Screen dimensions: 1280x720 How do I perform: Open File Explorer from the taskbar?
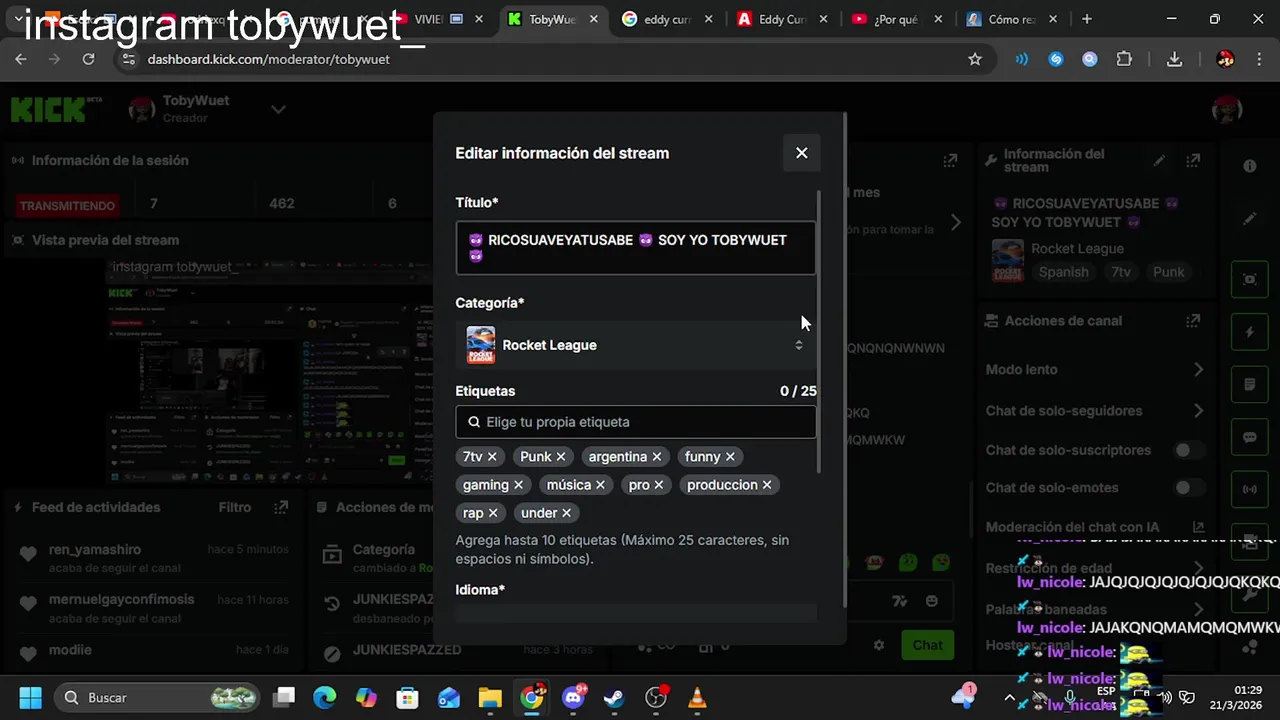tap(490, 697)
